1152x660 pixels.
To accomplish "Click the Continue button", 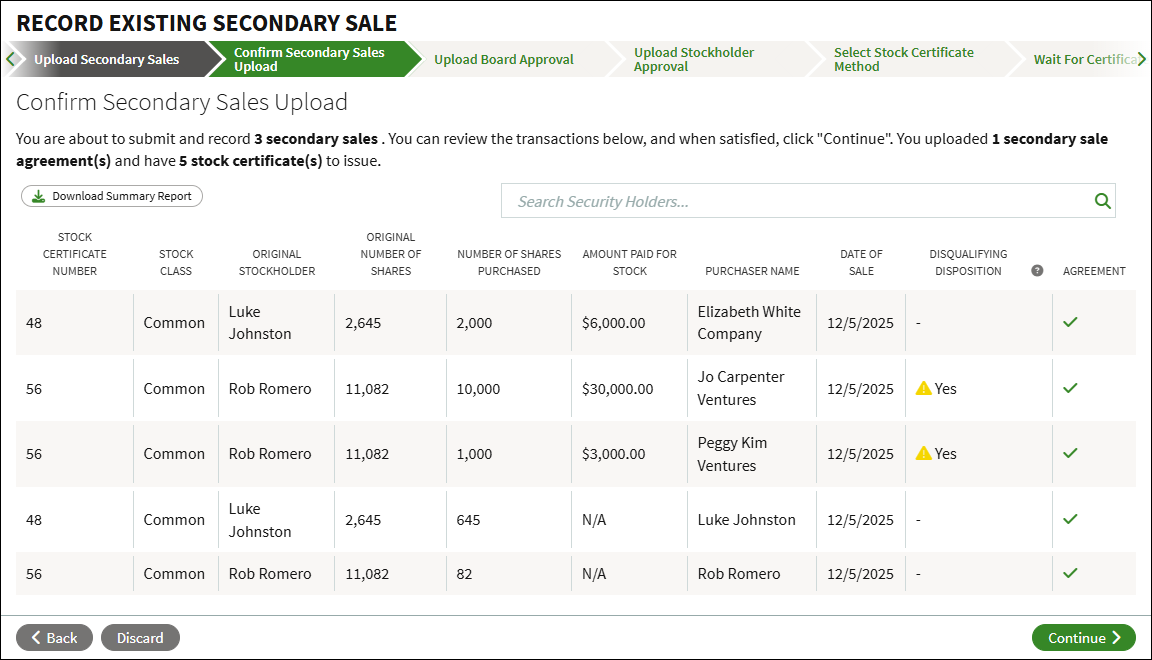I will (1084, 638).
